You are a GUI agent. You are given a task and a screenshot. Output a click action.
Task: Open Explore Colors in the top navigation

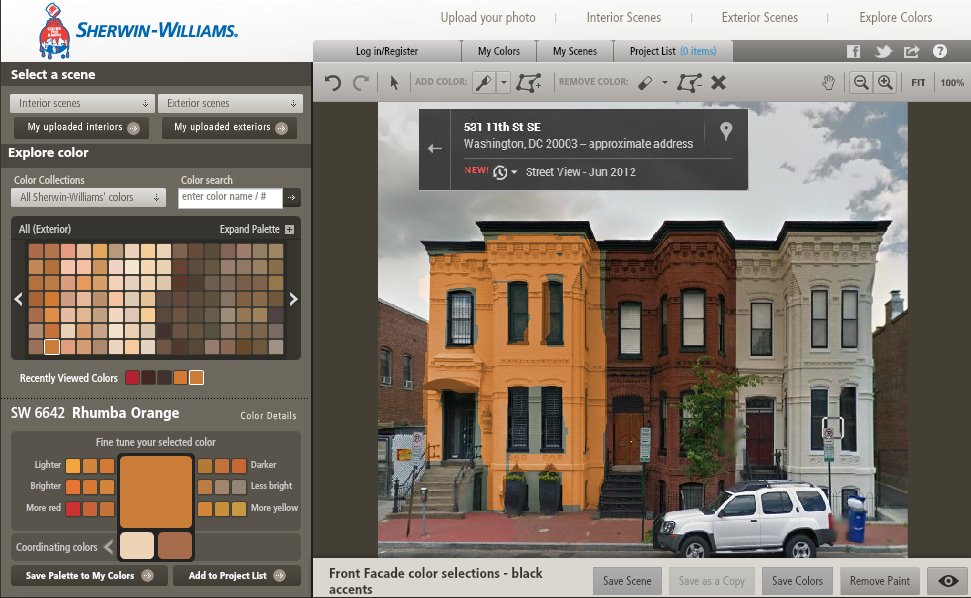coord(895,17)
